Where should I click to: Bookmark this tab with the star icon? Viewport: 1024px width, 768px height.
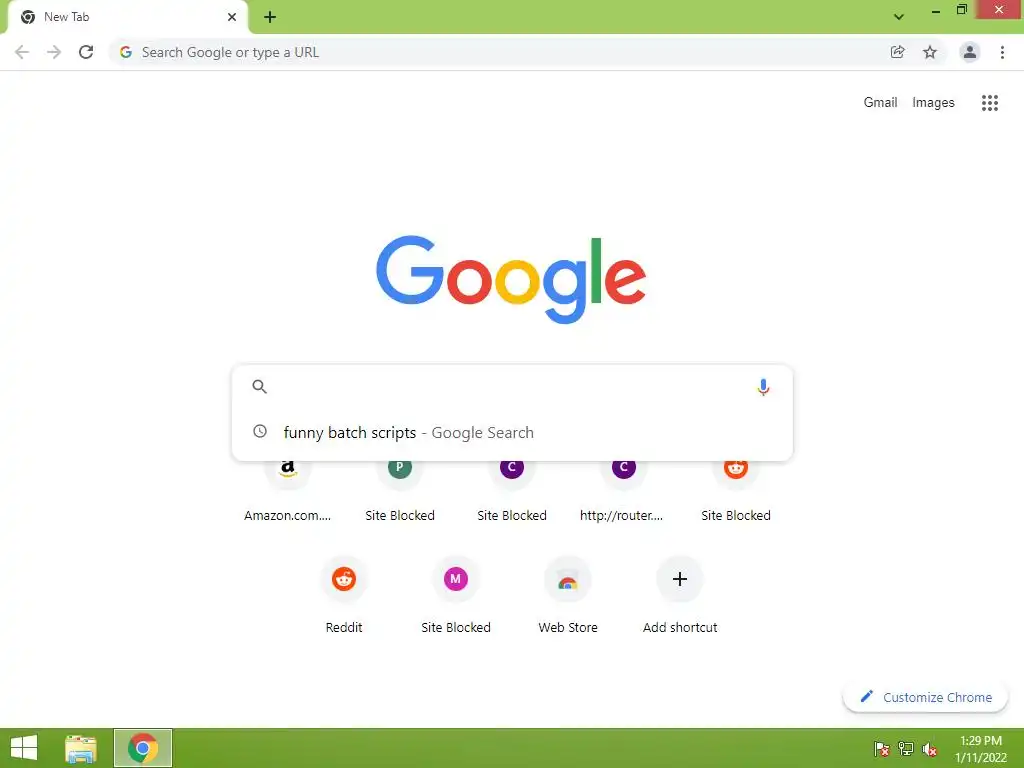point(930,52)
